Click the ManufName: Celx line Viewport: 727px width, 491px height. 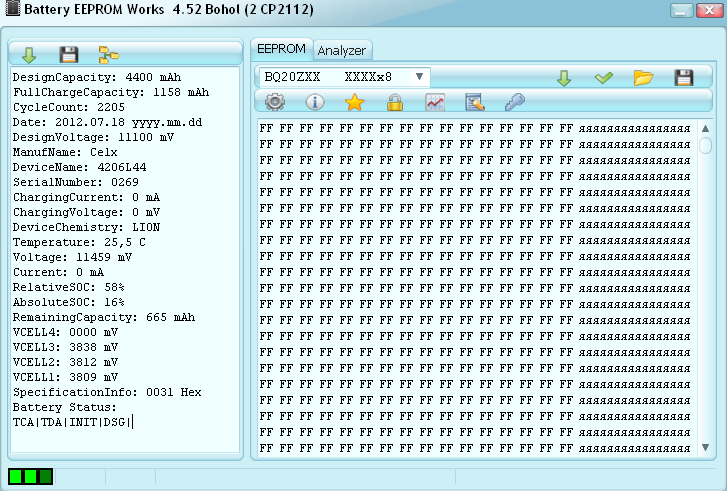pyautogui.click(x=65, y=152)
